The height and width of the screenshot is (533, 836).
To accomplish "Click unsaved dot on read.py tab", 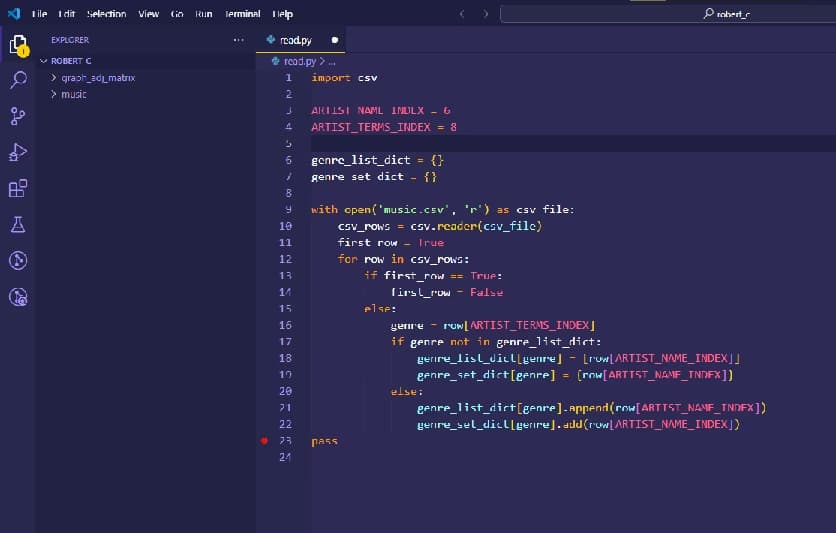I will [x=335, y=40].
